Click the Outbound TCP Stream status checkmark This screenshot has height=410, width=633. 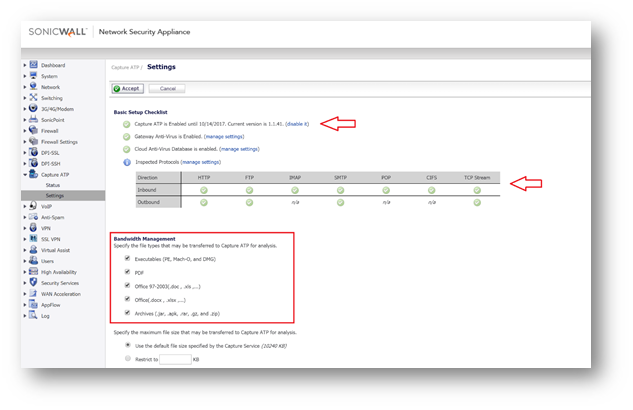[x=477, y=202]
